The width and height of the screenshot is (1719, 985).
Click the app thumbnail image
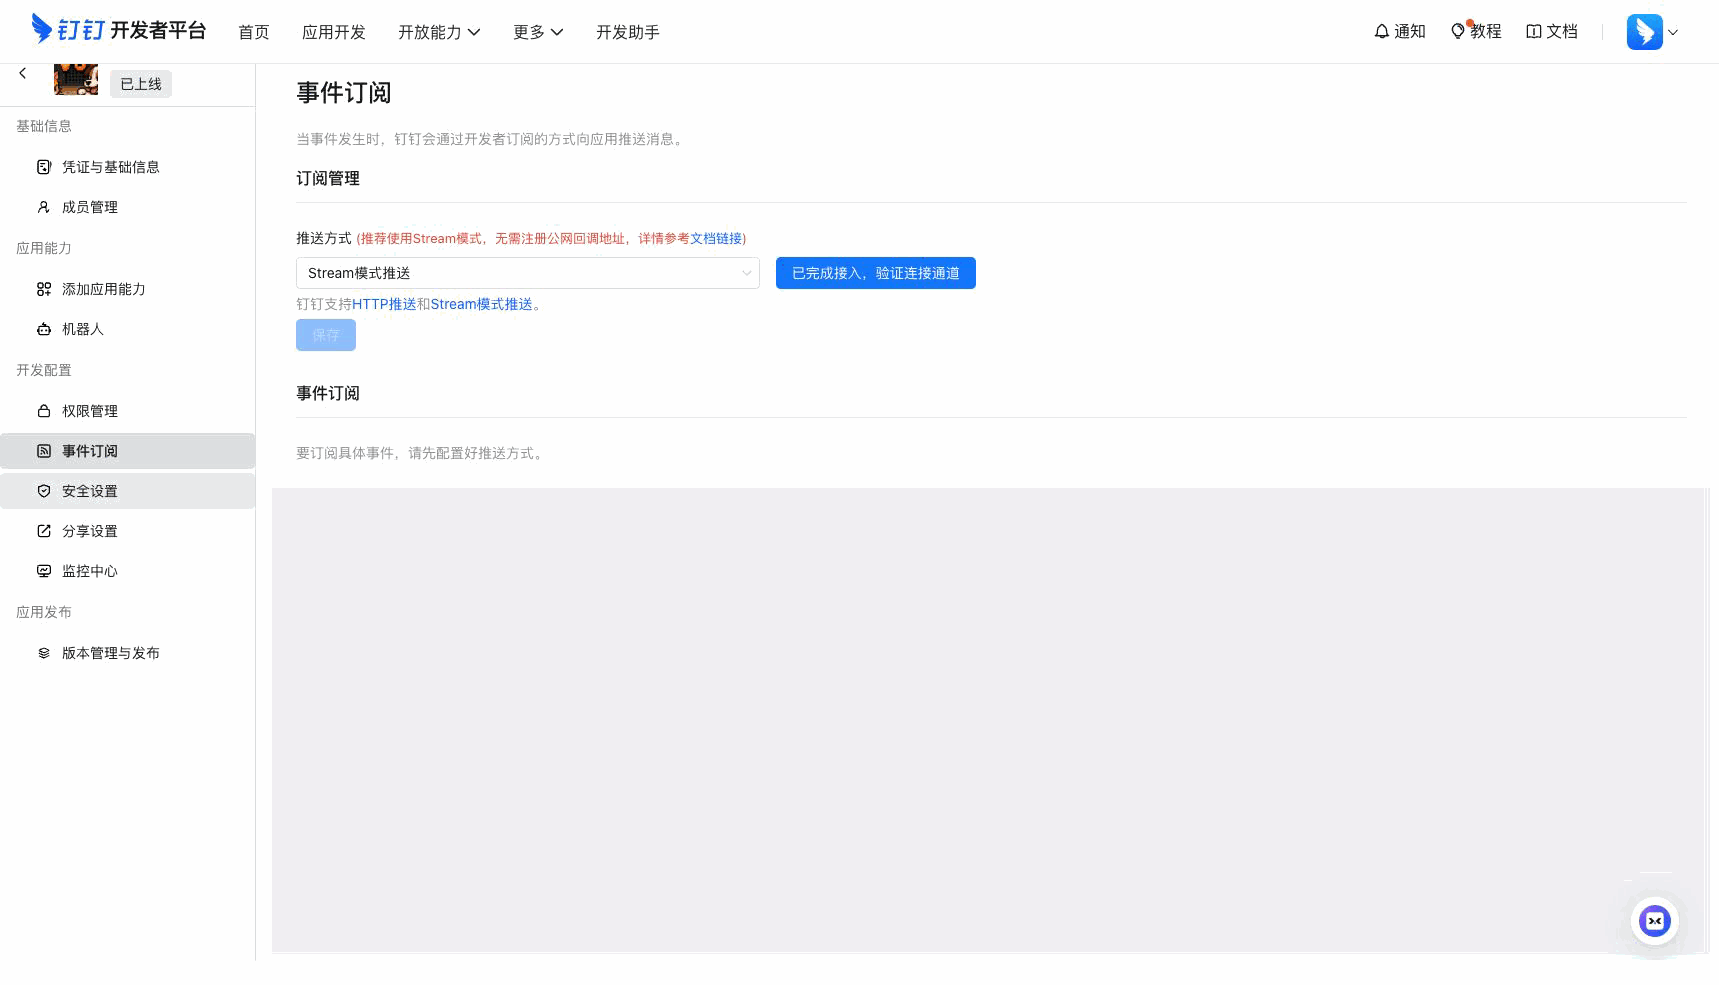76,79
